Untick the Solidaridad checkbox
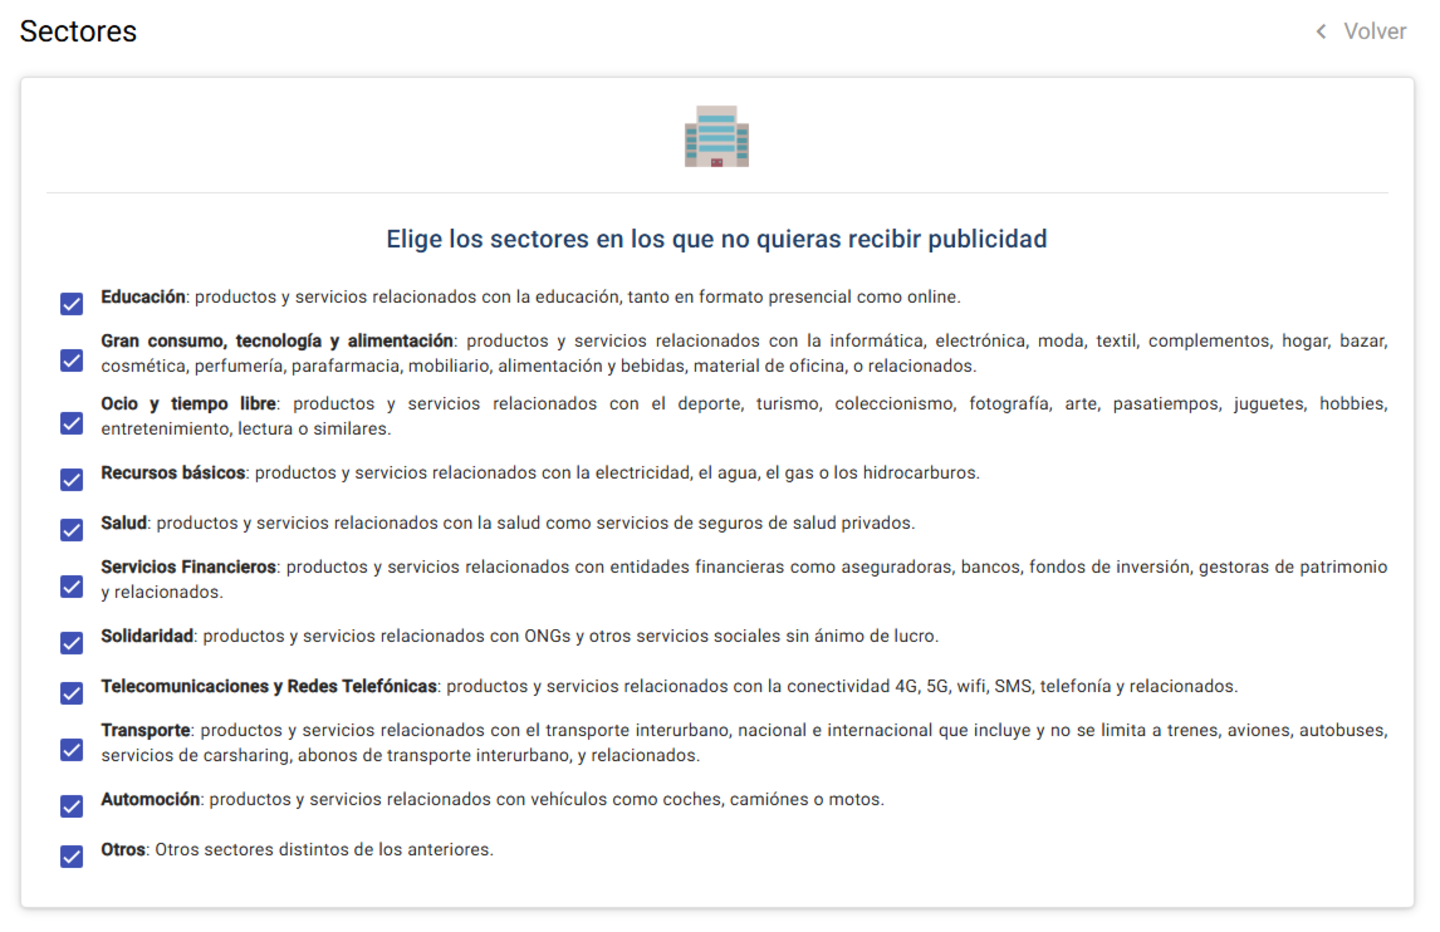 pos(71,643)
